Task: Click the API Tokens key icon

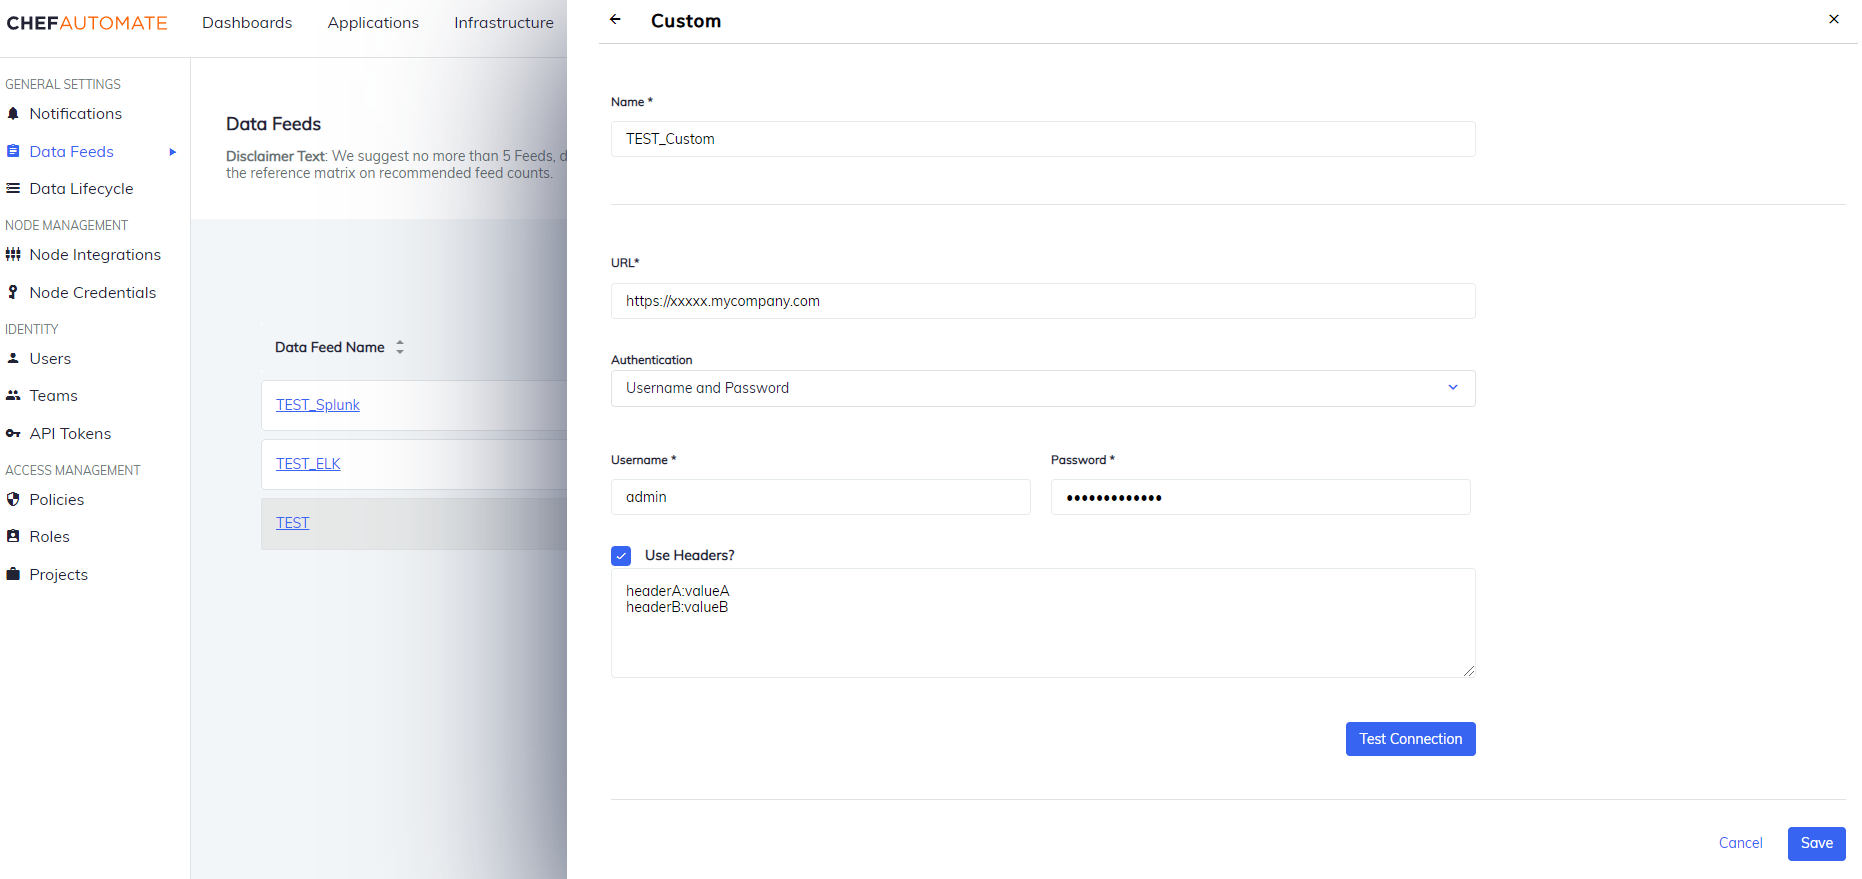Action: [x=13, y=434]
